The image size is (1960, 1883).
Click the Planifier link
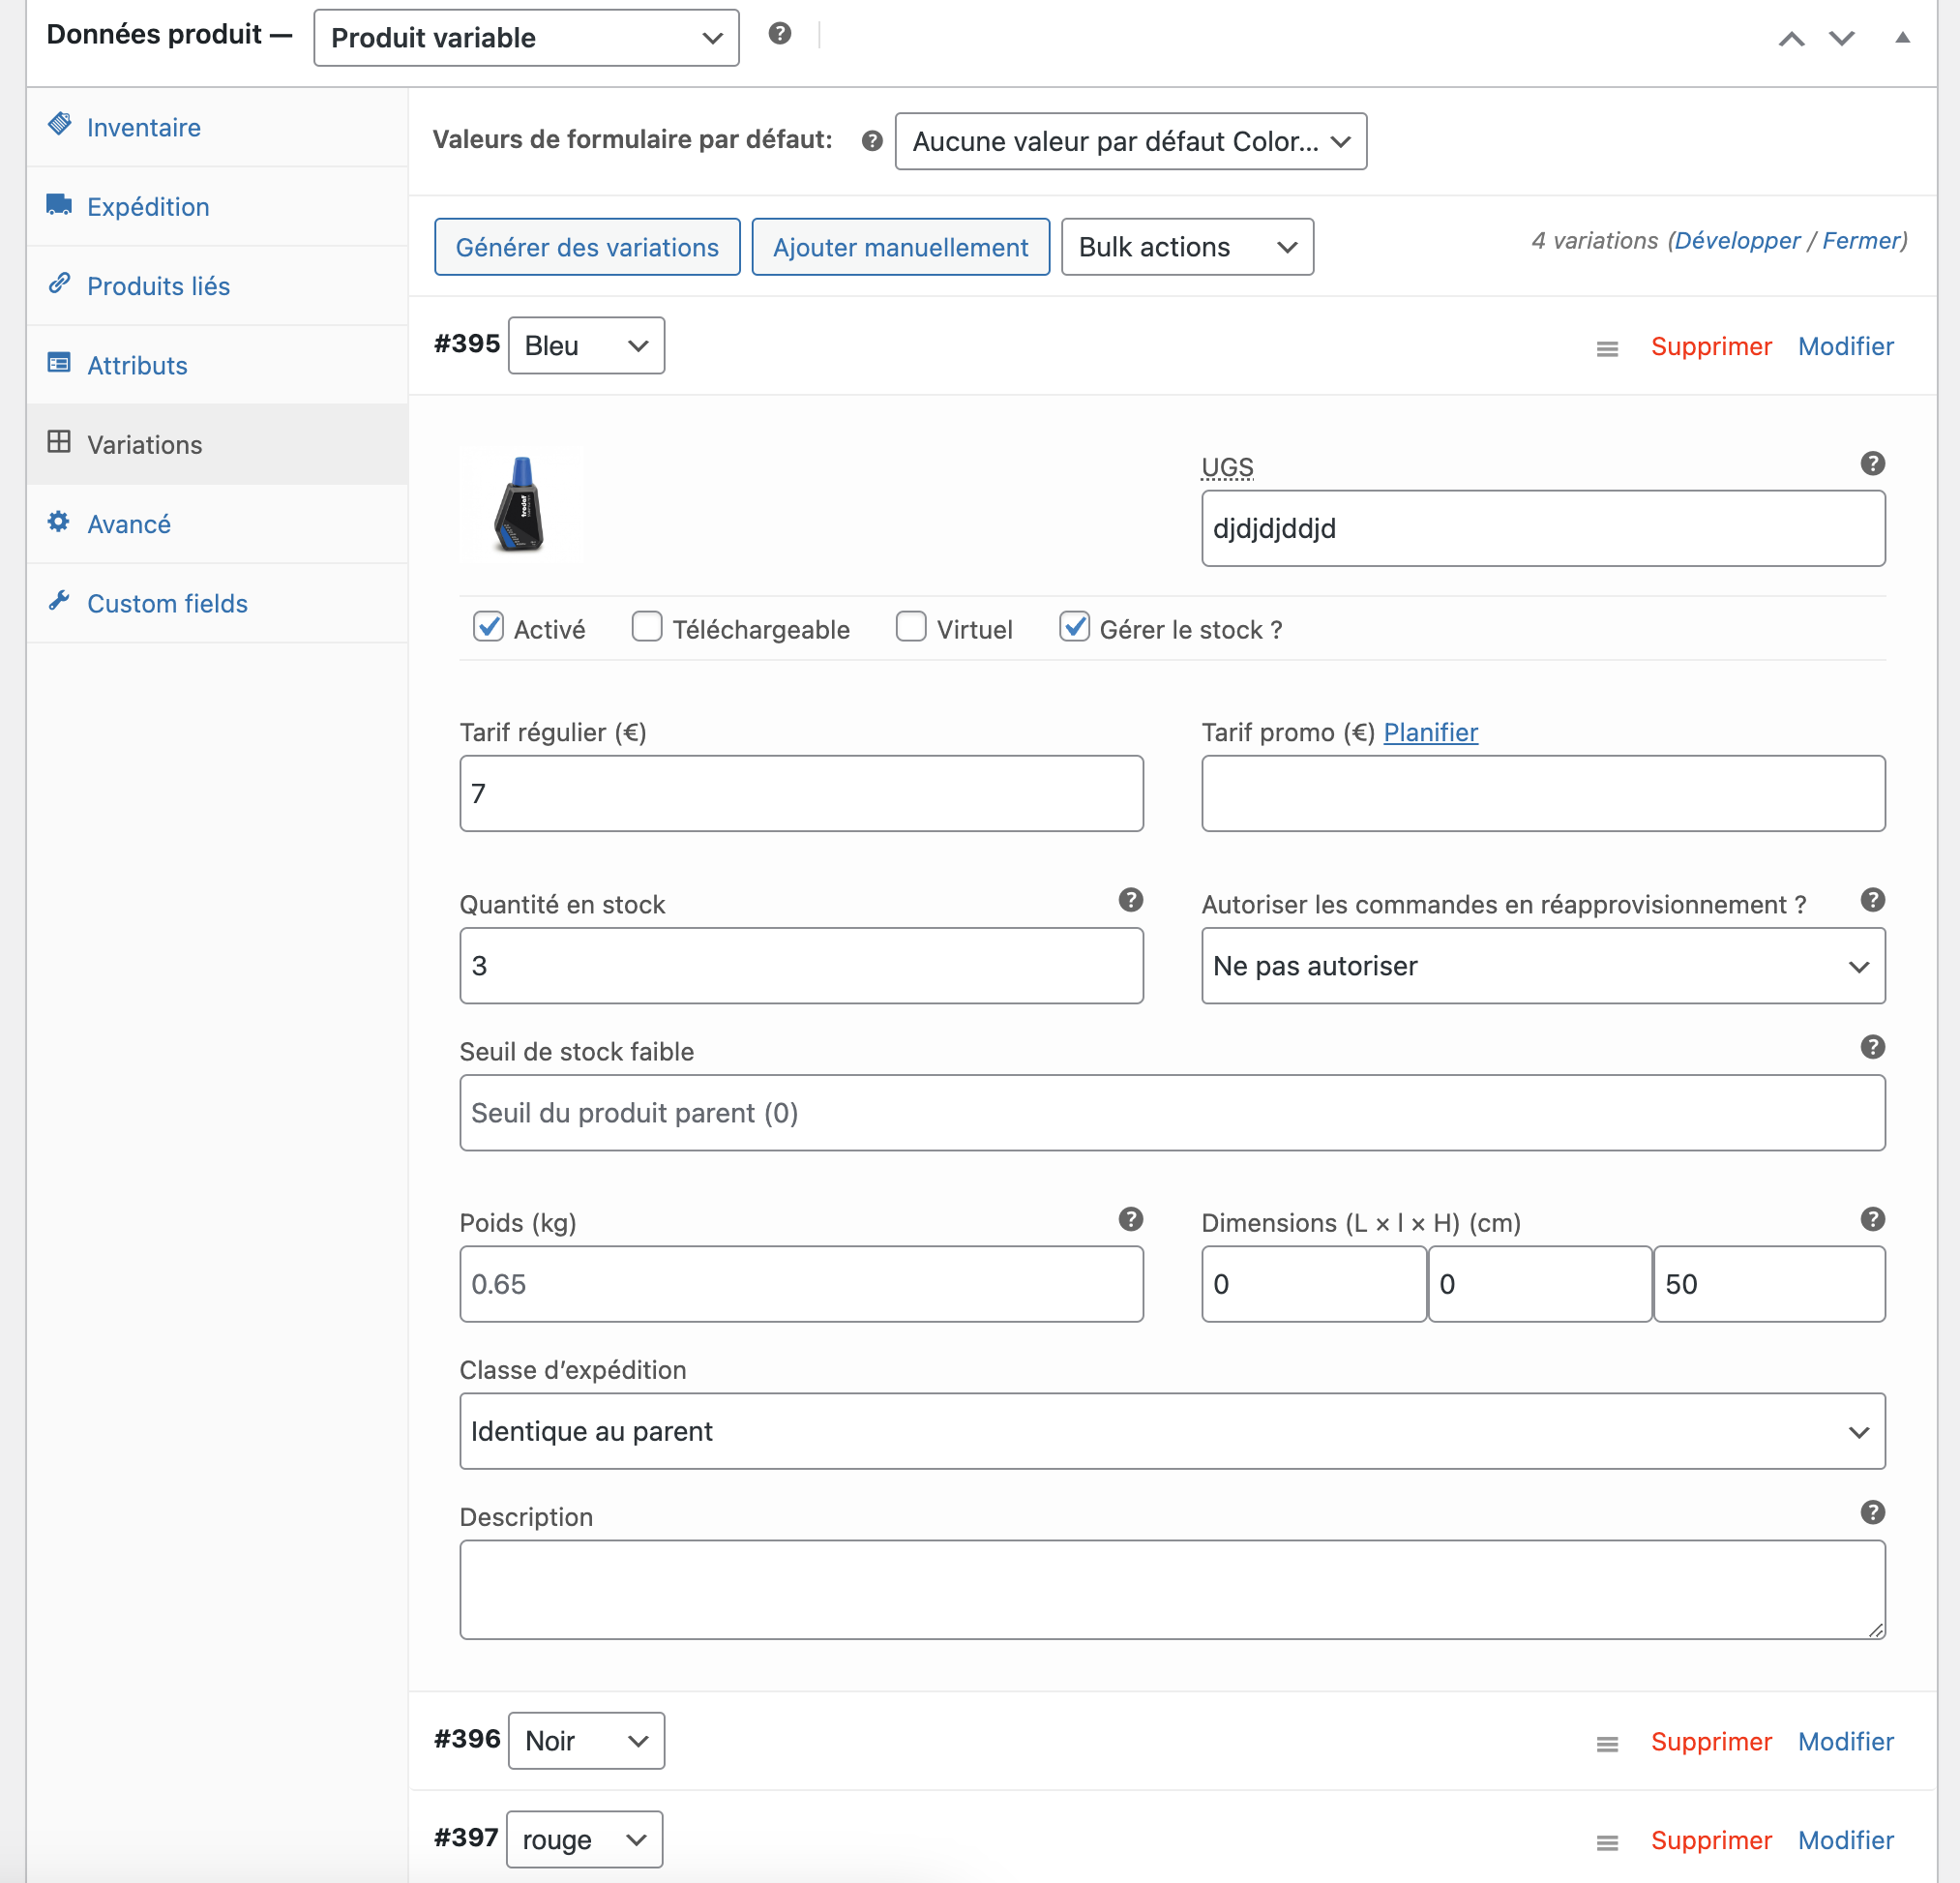point(1430,732)
